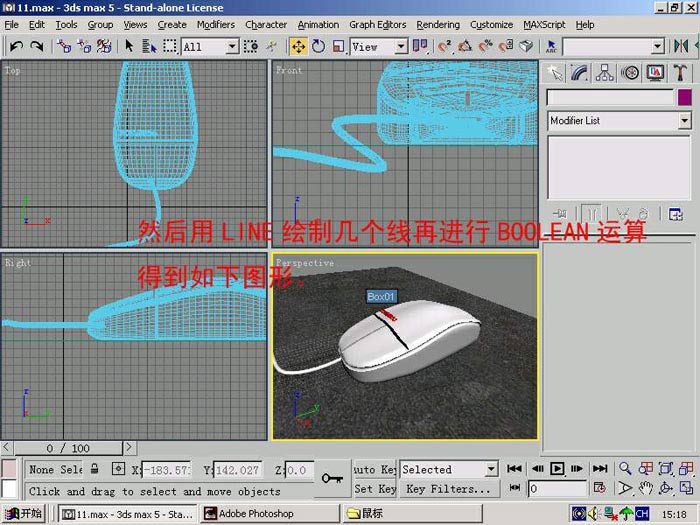
Task: Click the Redo arrow icon
Action: coord(37,46)
